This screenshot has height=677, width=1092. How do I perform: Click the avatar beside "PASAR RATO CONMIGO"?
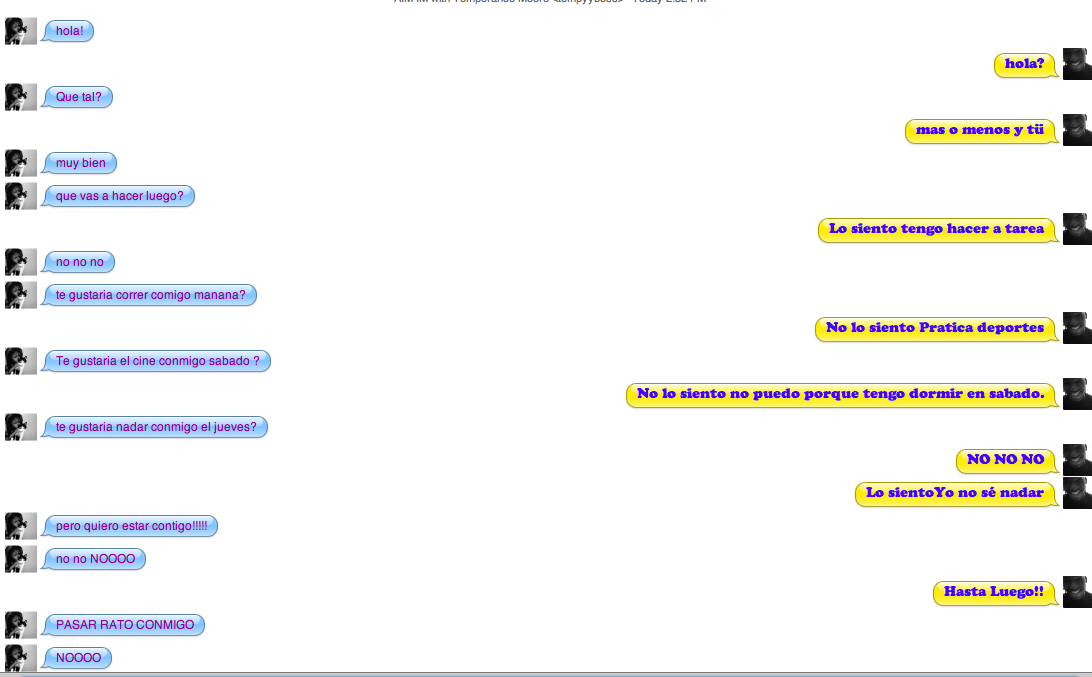click(21, 625)
